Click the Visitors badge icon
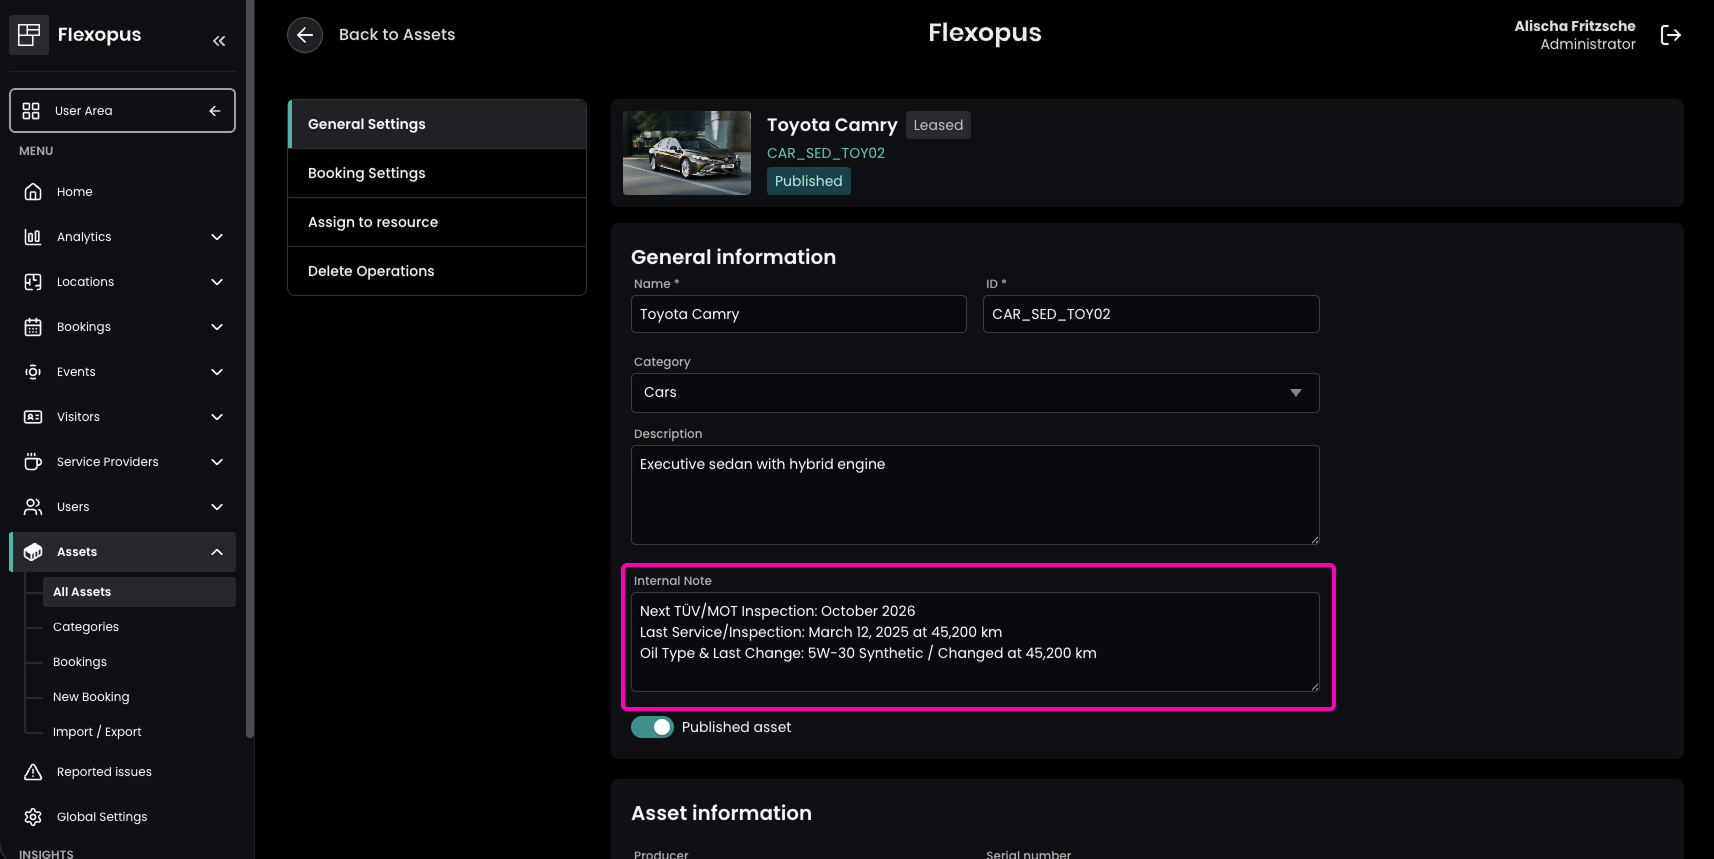Viewport: 1714px width, 859px height. click(x=33, y=417)
